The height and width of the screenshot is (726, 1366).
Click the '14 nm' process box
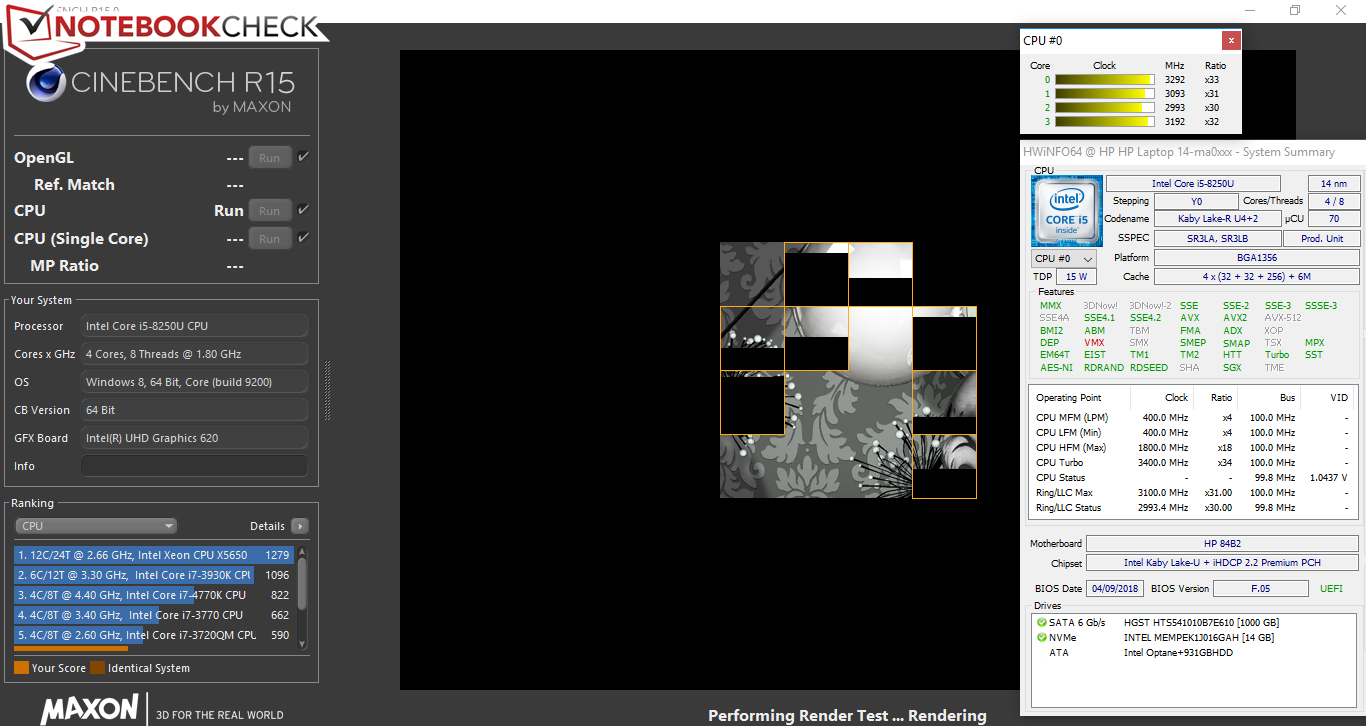1333,184
